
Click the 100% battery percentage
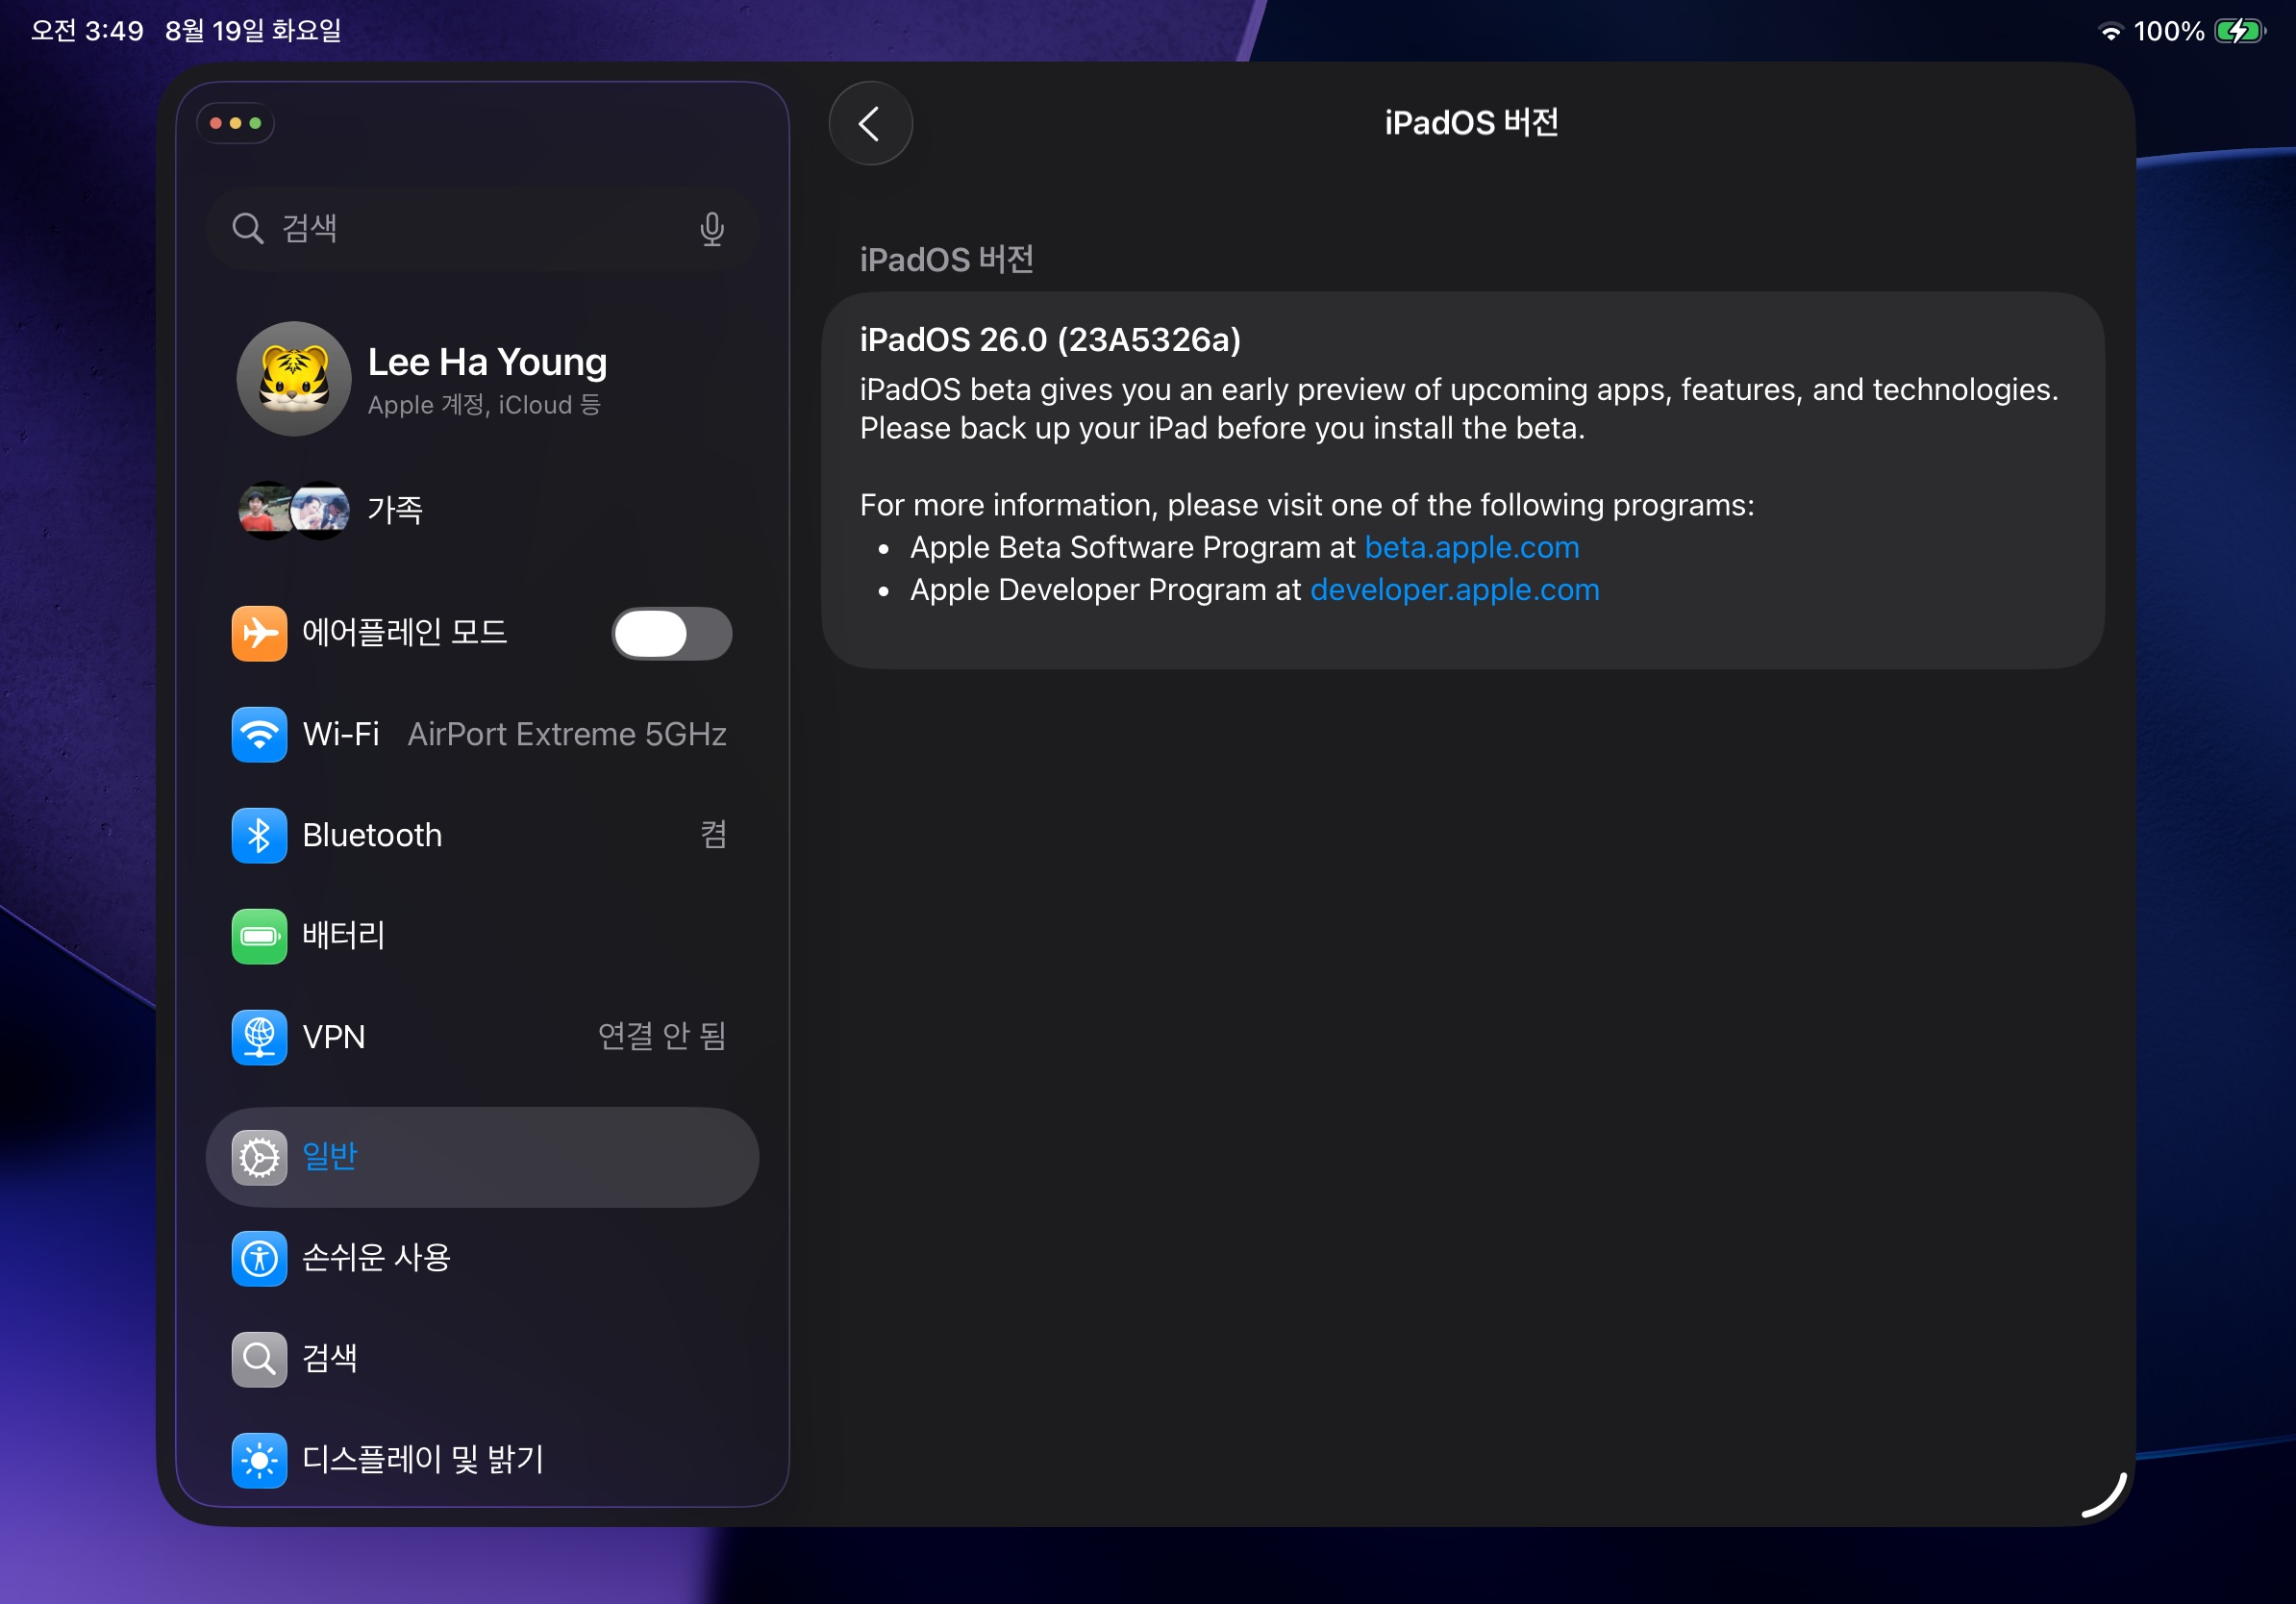pyautogui.click(x=2168, y=31)
